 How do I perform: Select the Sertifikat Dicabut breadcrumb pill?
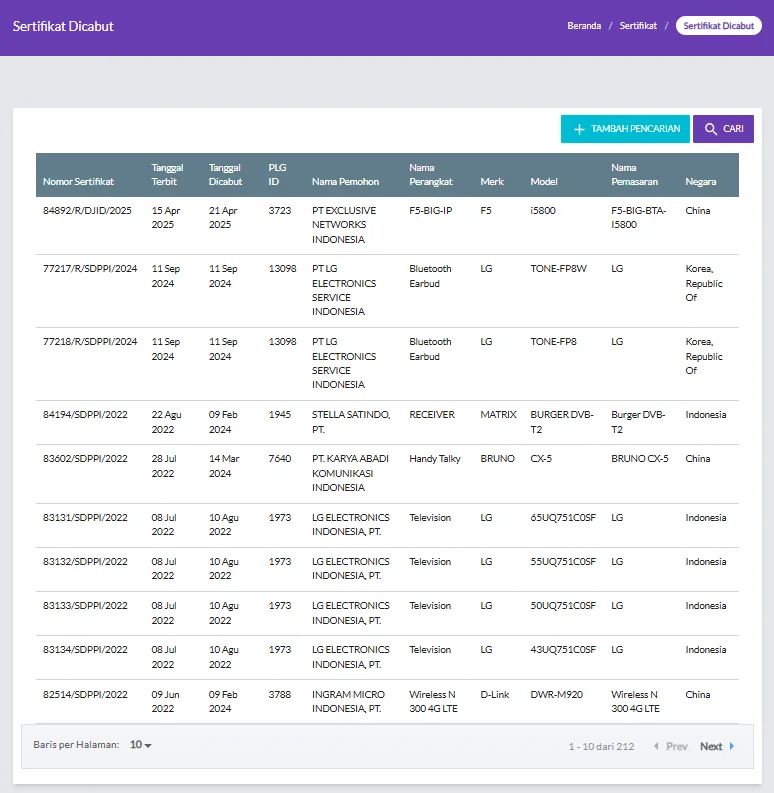718,26
